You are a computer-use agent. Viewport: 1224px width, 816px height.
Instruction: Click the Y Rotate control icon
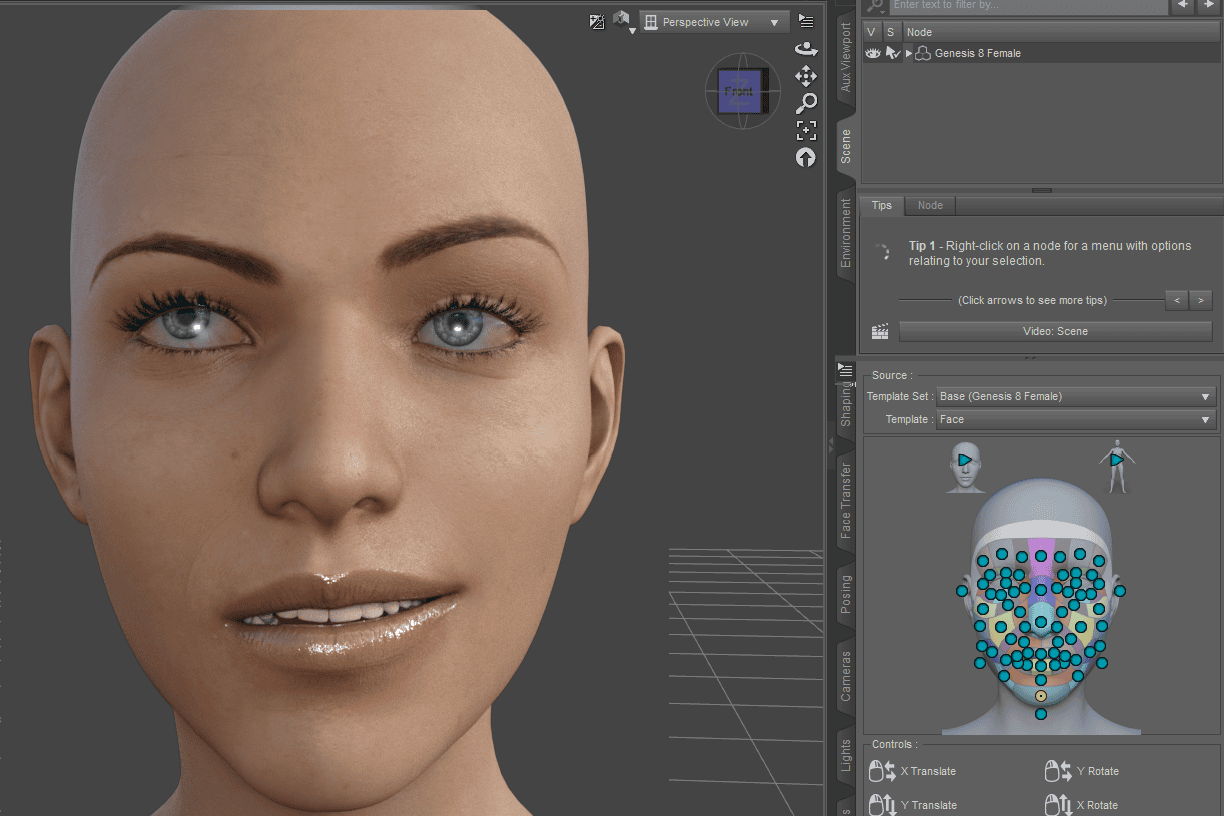1055,771
